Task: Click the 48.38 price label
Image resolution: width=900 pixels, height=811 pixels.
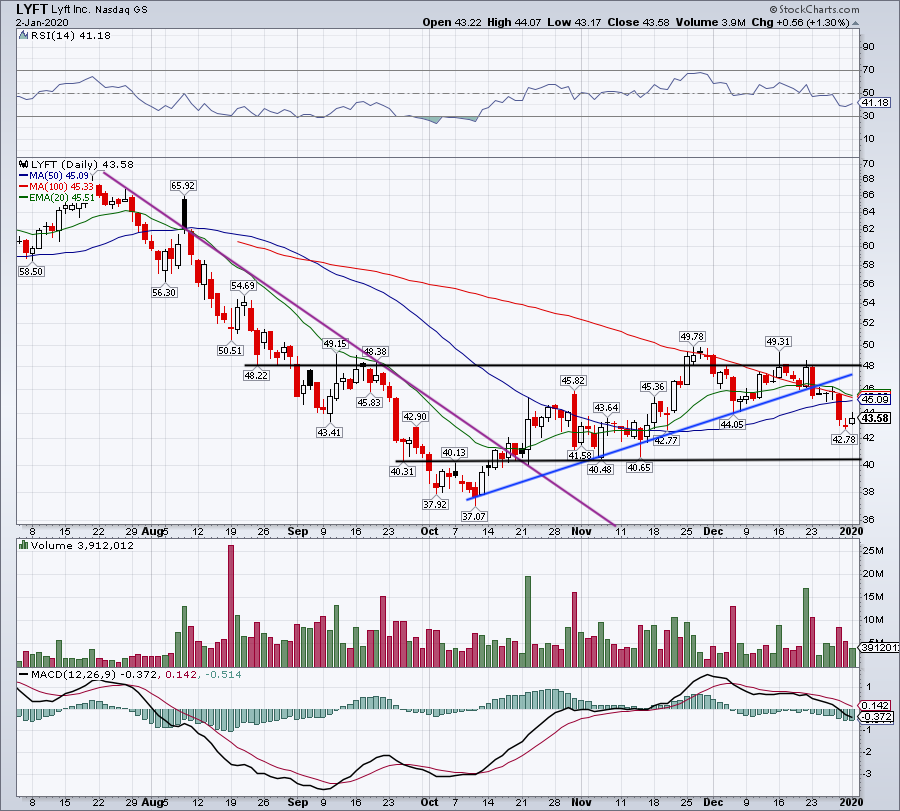Action: click(x=375, y=351)
